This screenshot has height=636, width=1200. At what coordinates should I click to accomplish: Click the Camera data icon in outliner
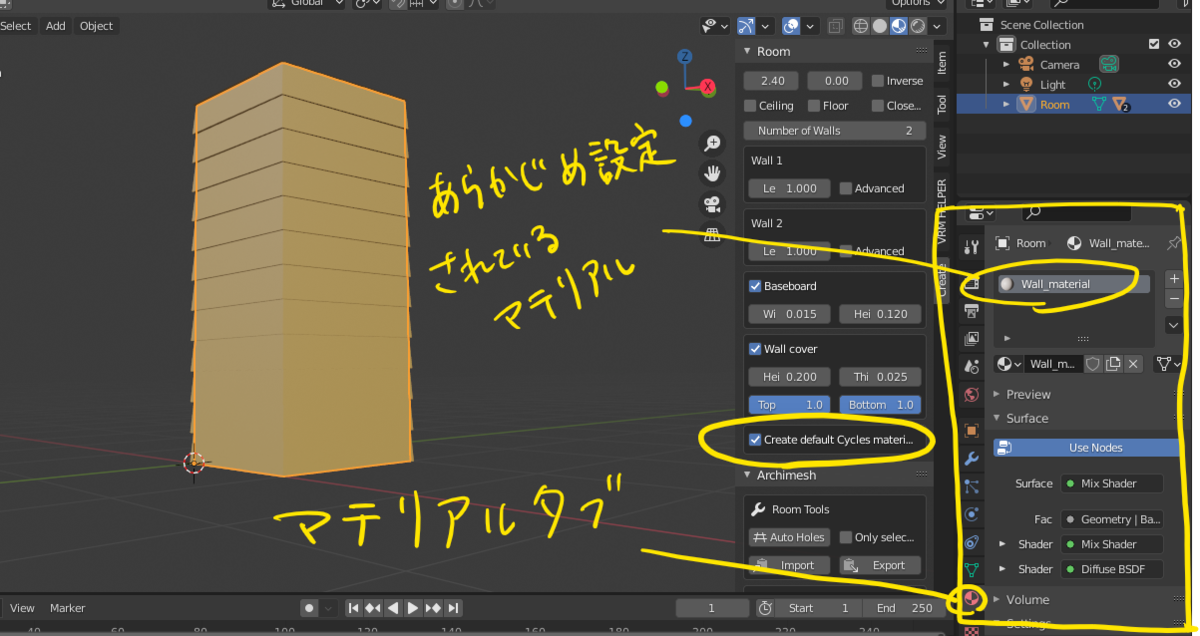[1109, 64]
